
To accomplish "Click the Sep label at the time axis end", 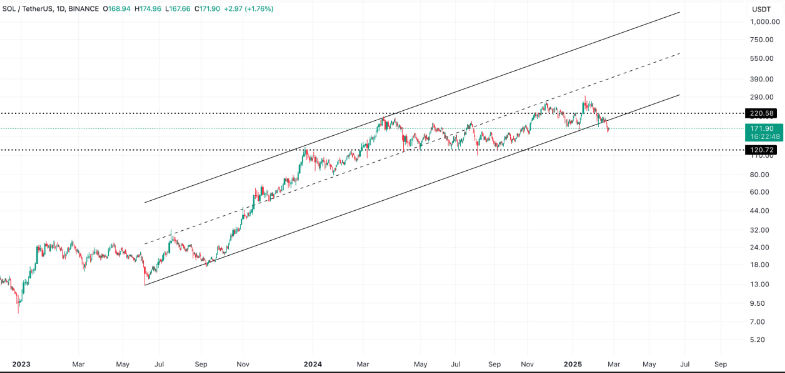I will coord(720,364).
